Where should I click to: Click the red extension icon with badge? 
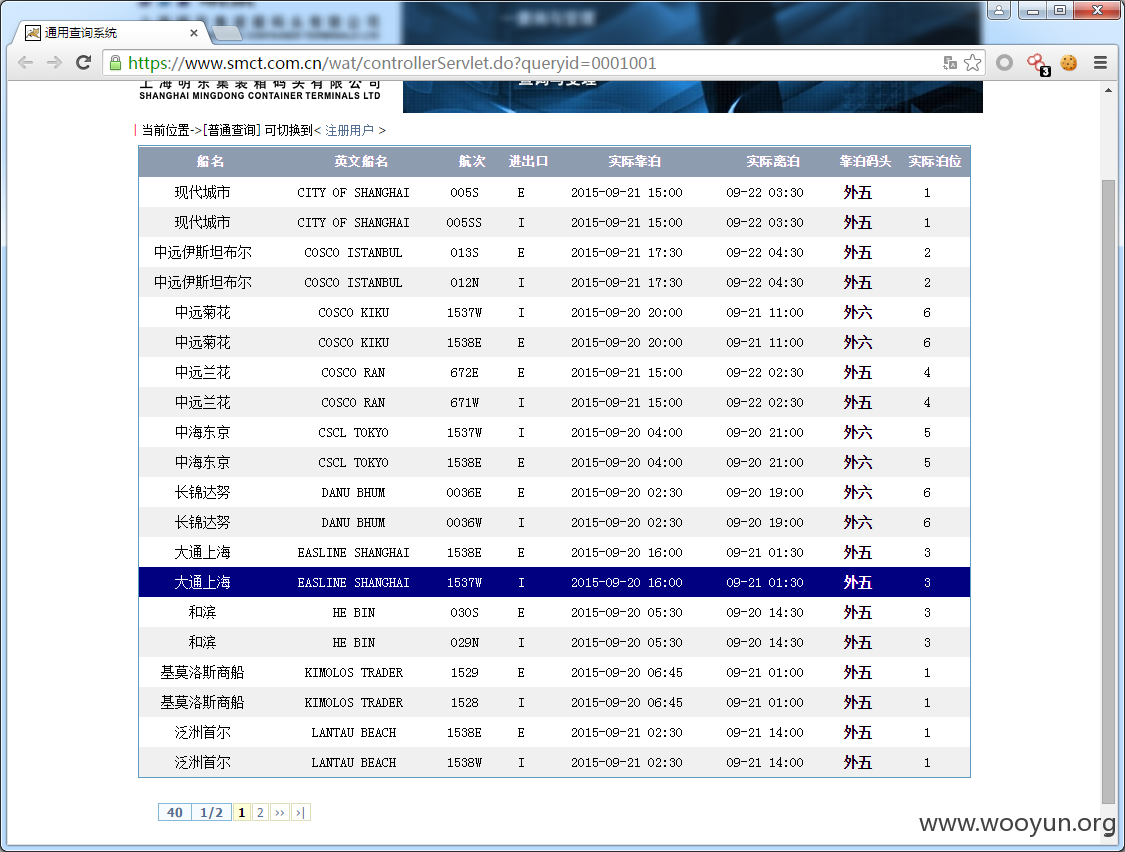(x=1037, y=65)
